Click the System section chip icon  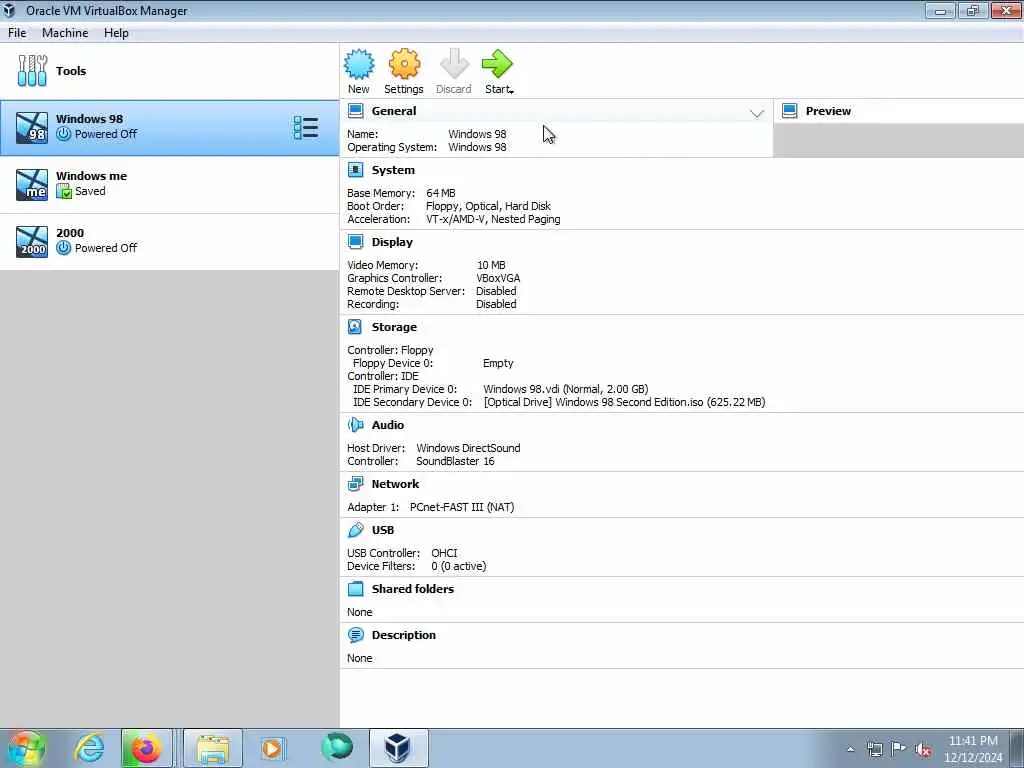355,170
